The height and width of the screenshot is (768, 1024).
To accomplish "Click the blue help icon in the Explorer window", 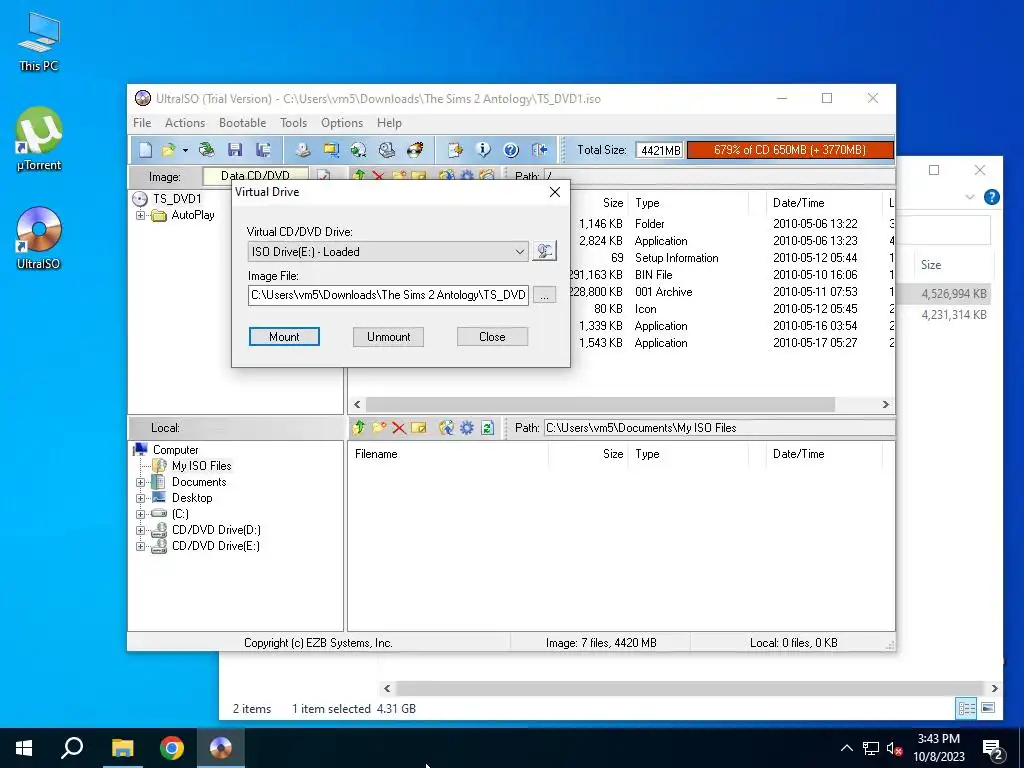I will point(991,197).
